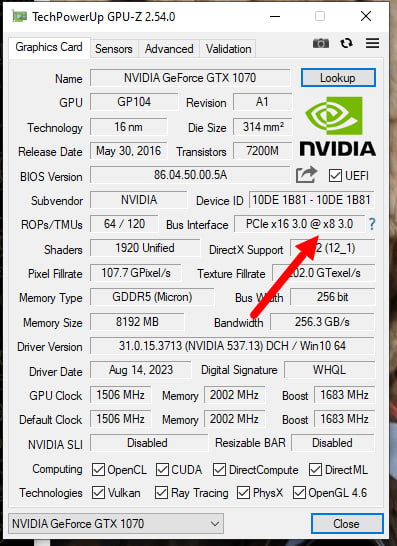The width and height of the screenshot is (397, 546).
Task: Click the Computing label text
Action: coord(57,469)
